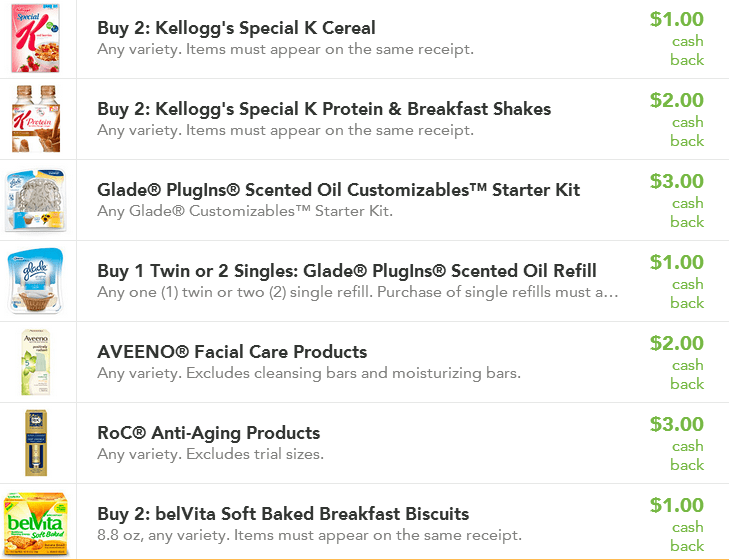Viewport: 729px width, 560px height.
Task: Open the RoC Anti-Aging Products offer
Action: [209, 433]
